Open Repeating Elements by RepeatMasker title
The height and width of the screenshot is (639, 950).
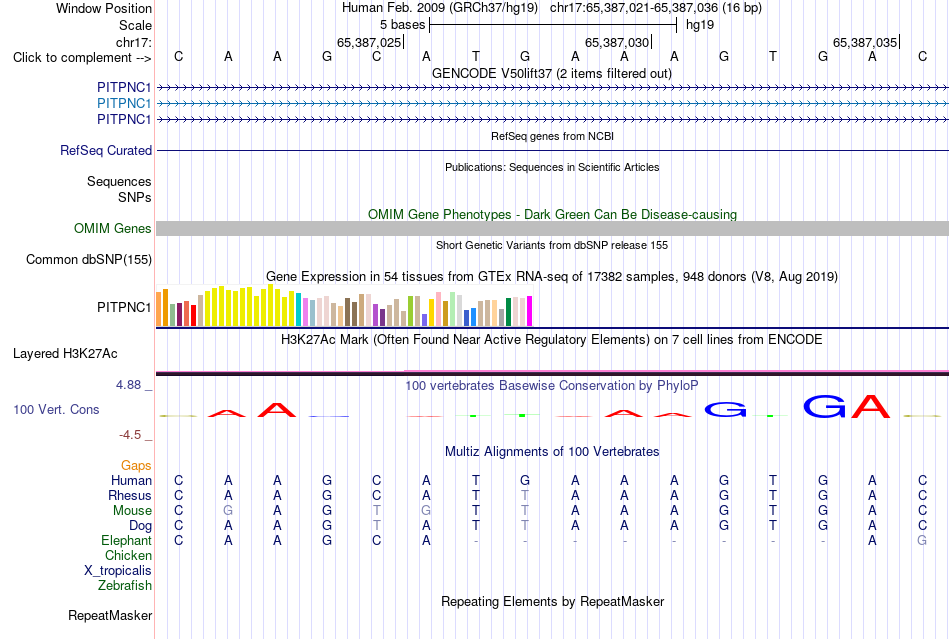tap(552, 602)
